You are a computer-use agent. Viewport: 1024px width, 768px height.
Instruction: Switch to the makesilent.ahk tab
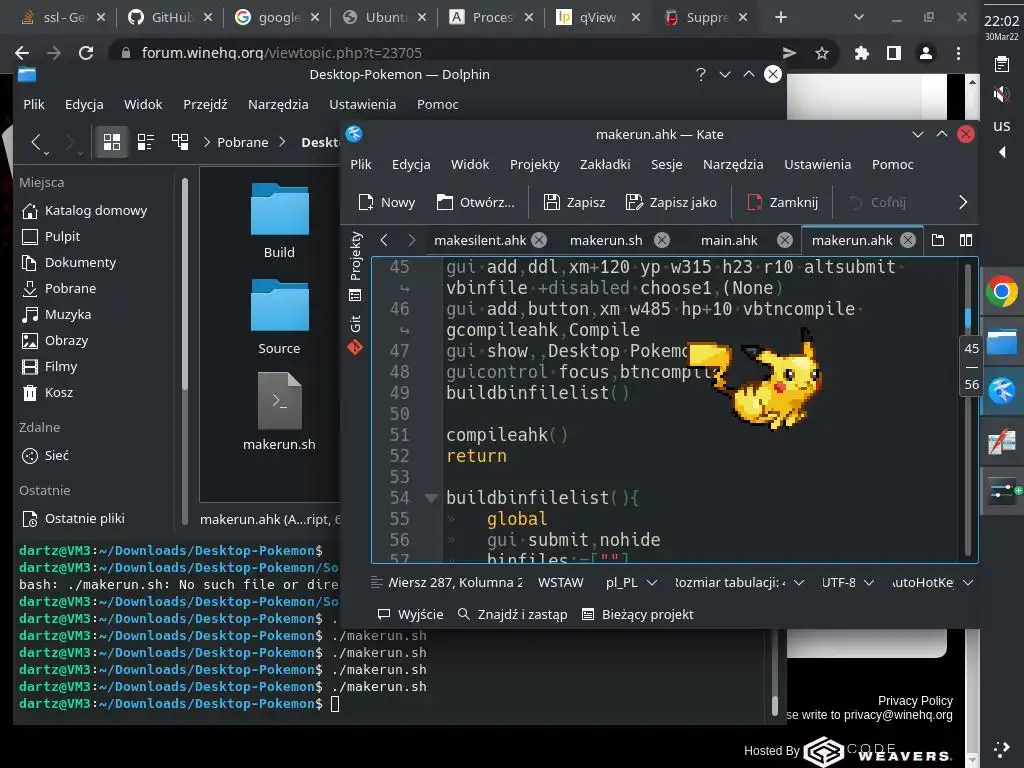point(479,240)
